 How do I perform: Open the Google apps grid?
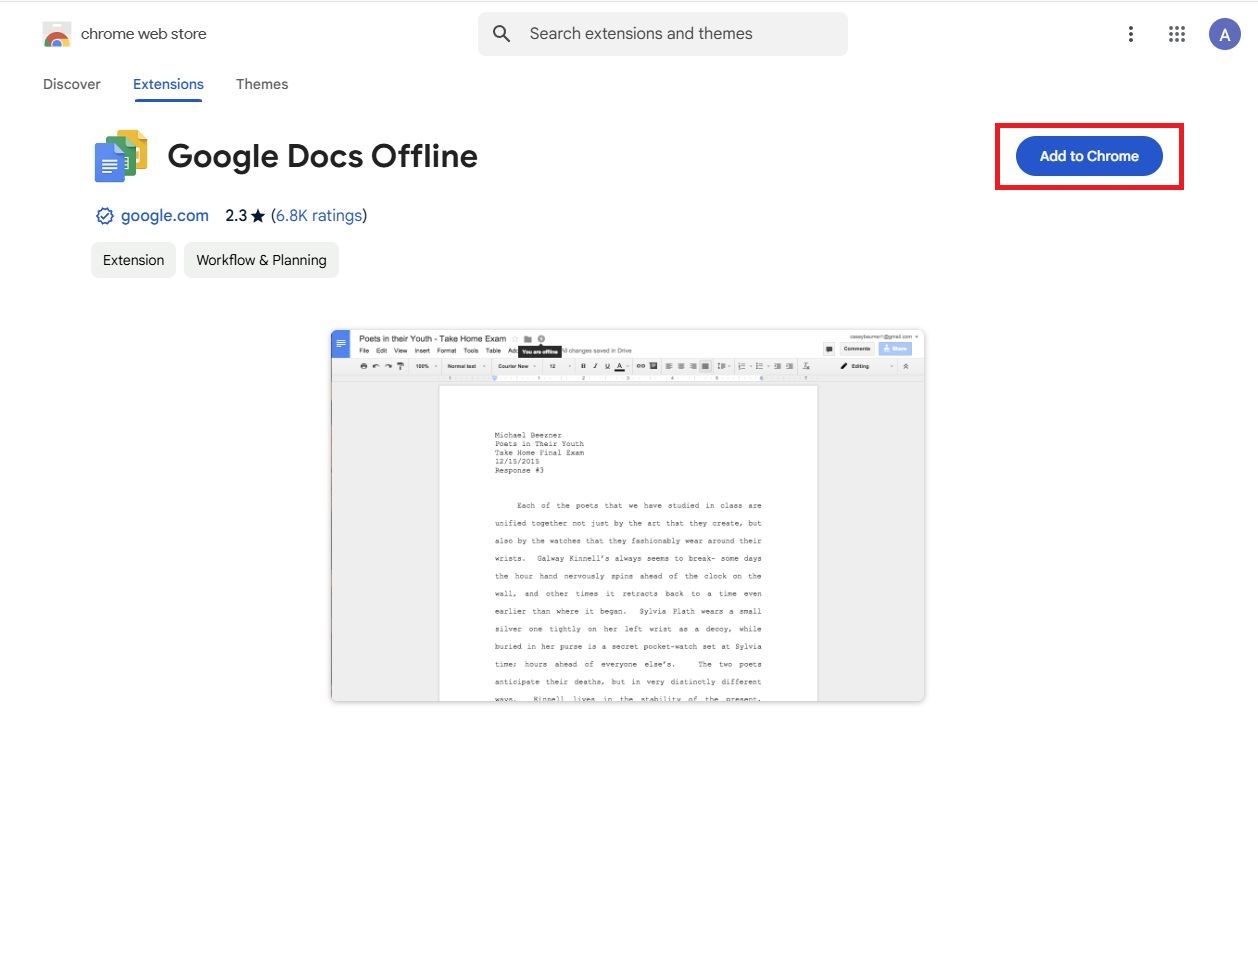tap(1177, 34)
